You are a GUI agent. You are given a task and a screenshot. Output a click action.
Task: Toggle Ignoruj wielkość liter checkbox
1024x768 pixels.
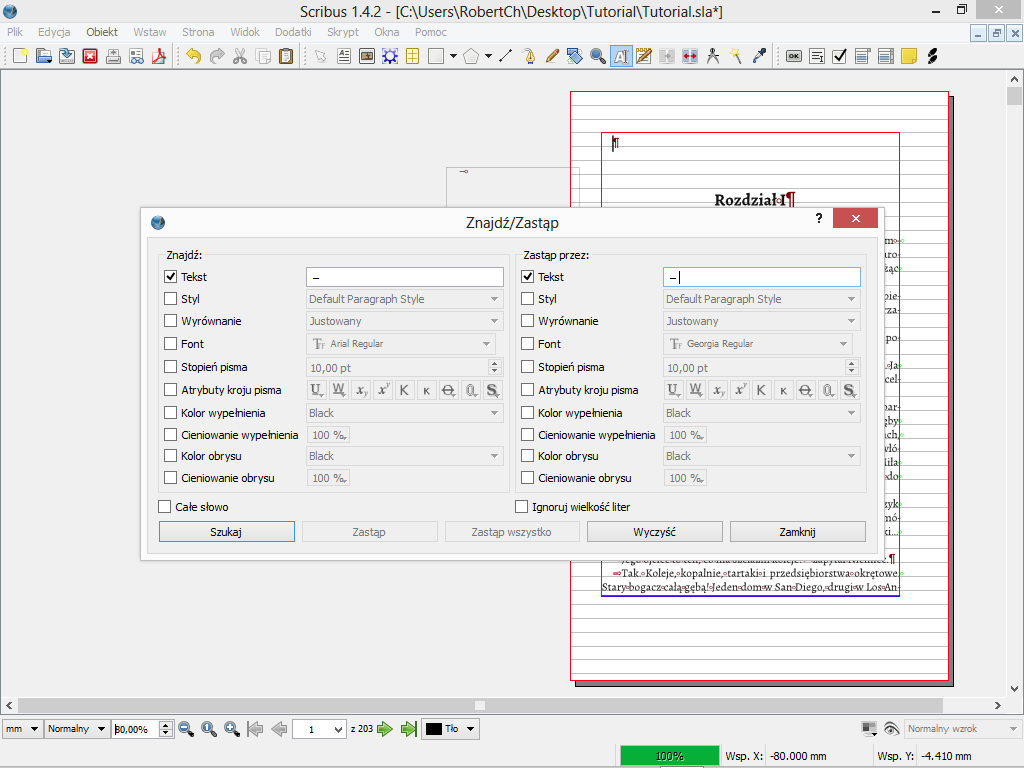tap(521, 507)
